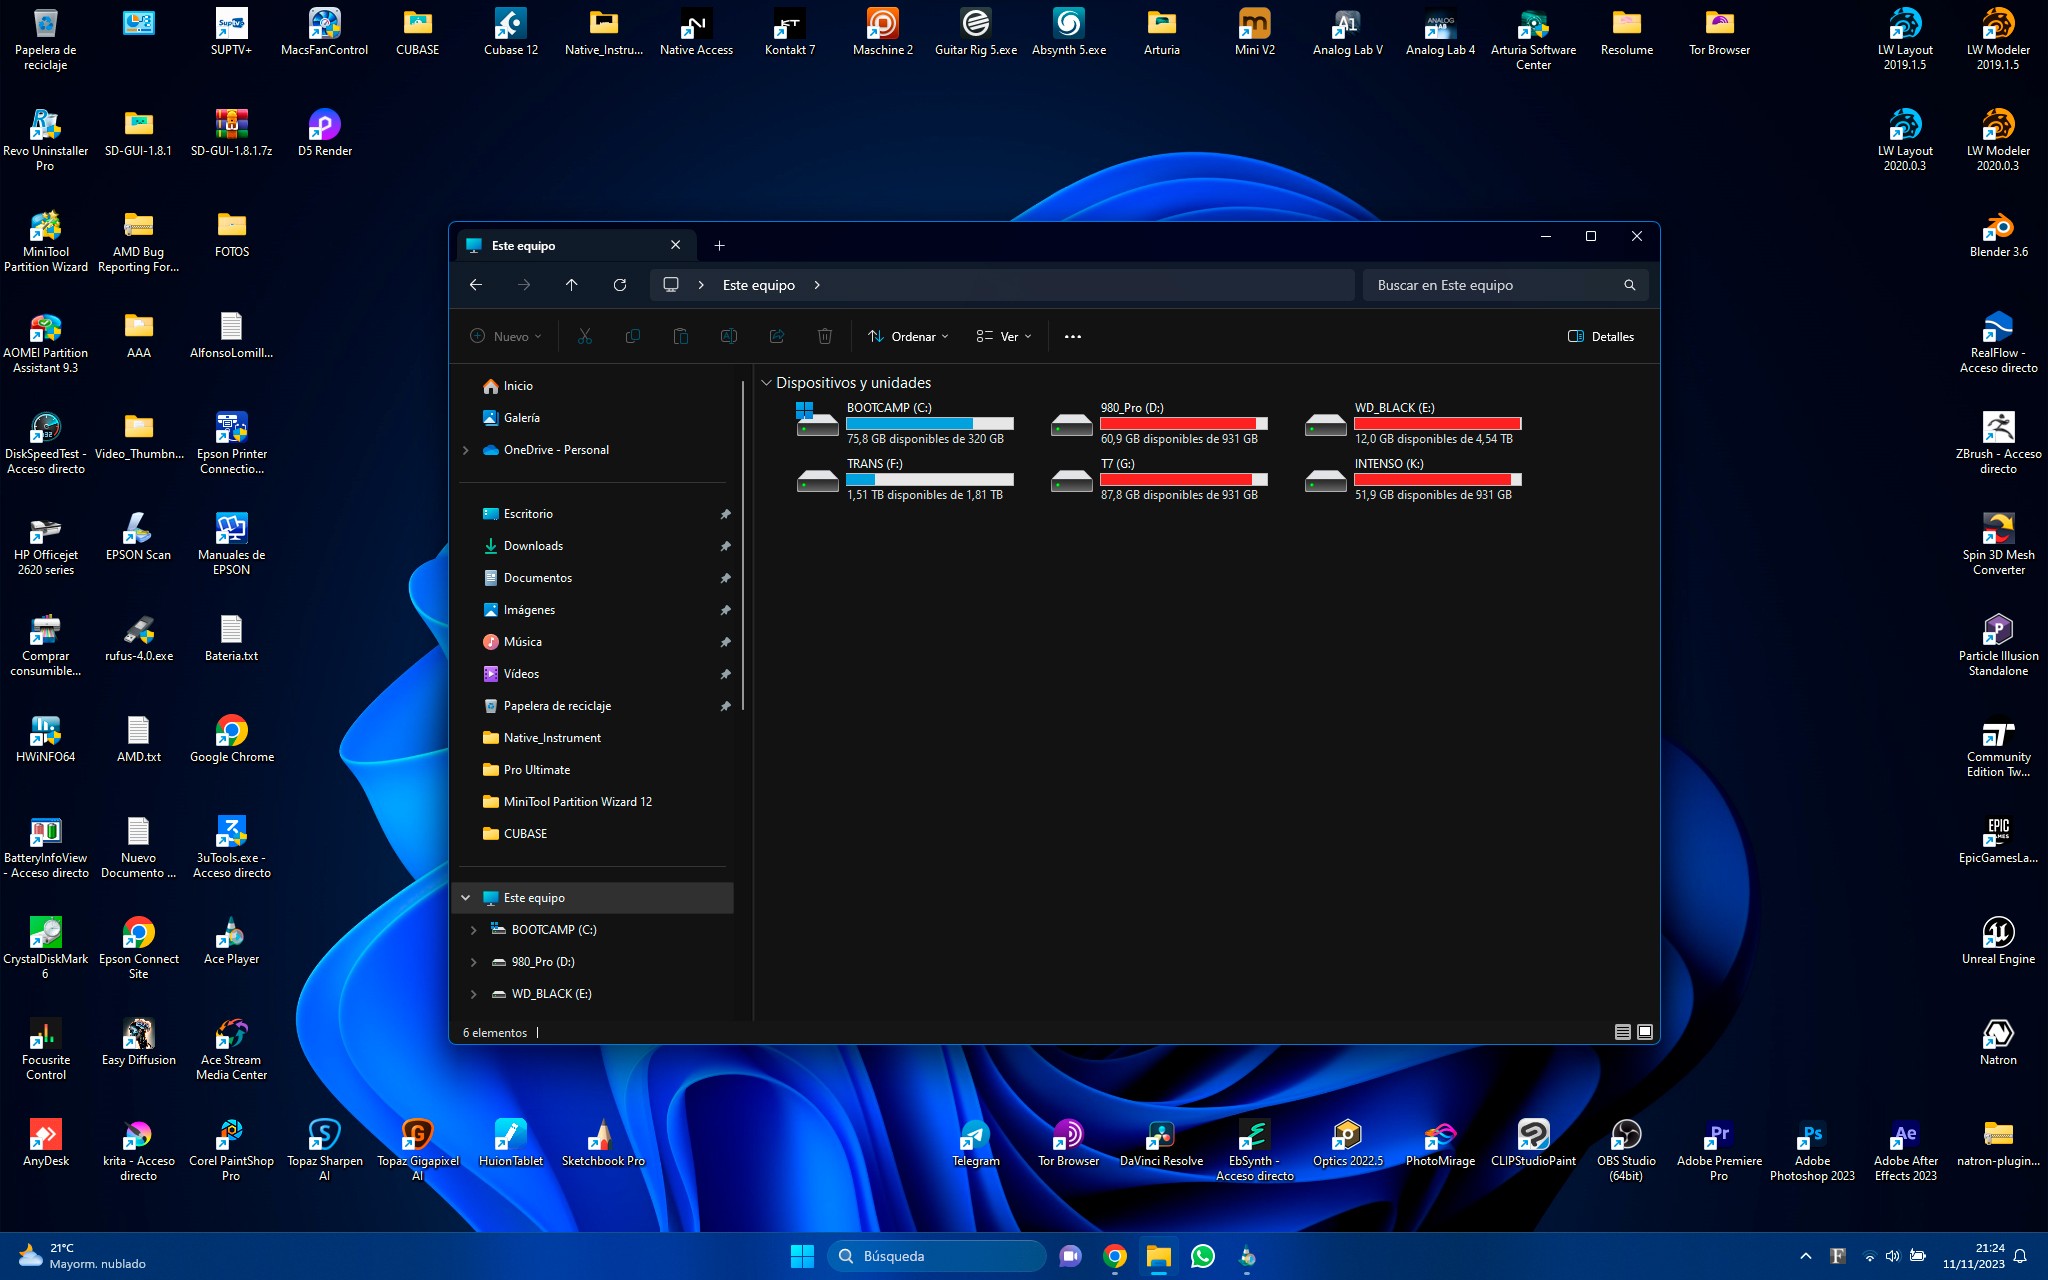Open the three-dots more options menu
Viewport: 2048px width, 1280px height.
(x=1072, y=337)
